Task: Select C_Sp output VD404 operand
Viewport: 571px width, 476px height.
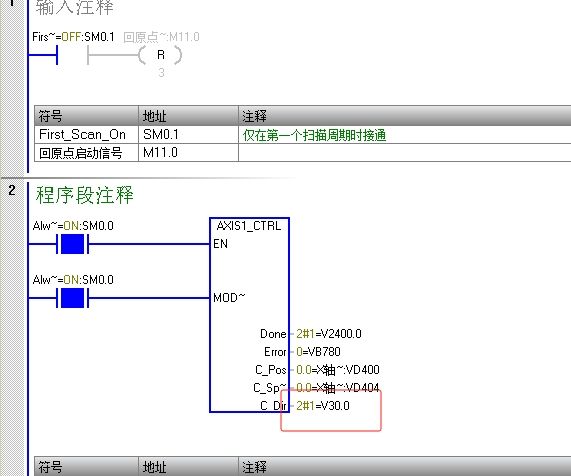Action: pyautogui.click(x=338, y=388)
